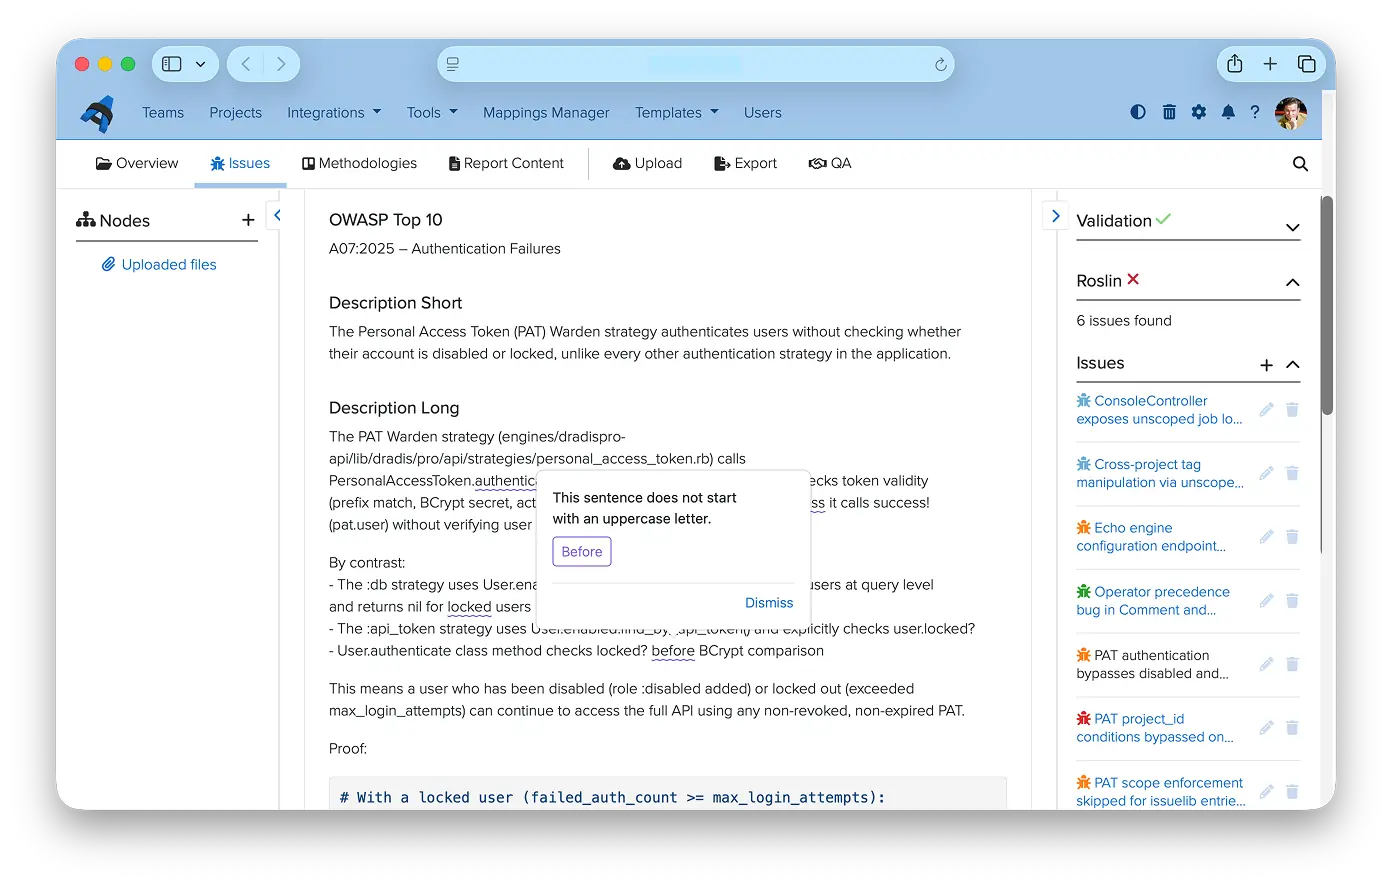Toggle dark mode contrast icon
Image resolution: width=1392 pixels, height=884 pixels.
click(x=1138, y=112)
